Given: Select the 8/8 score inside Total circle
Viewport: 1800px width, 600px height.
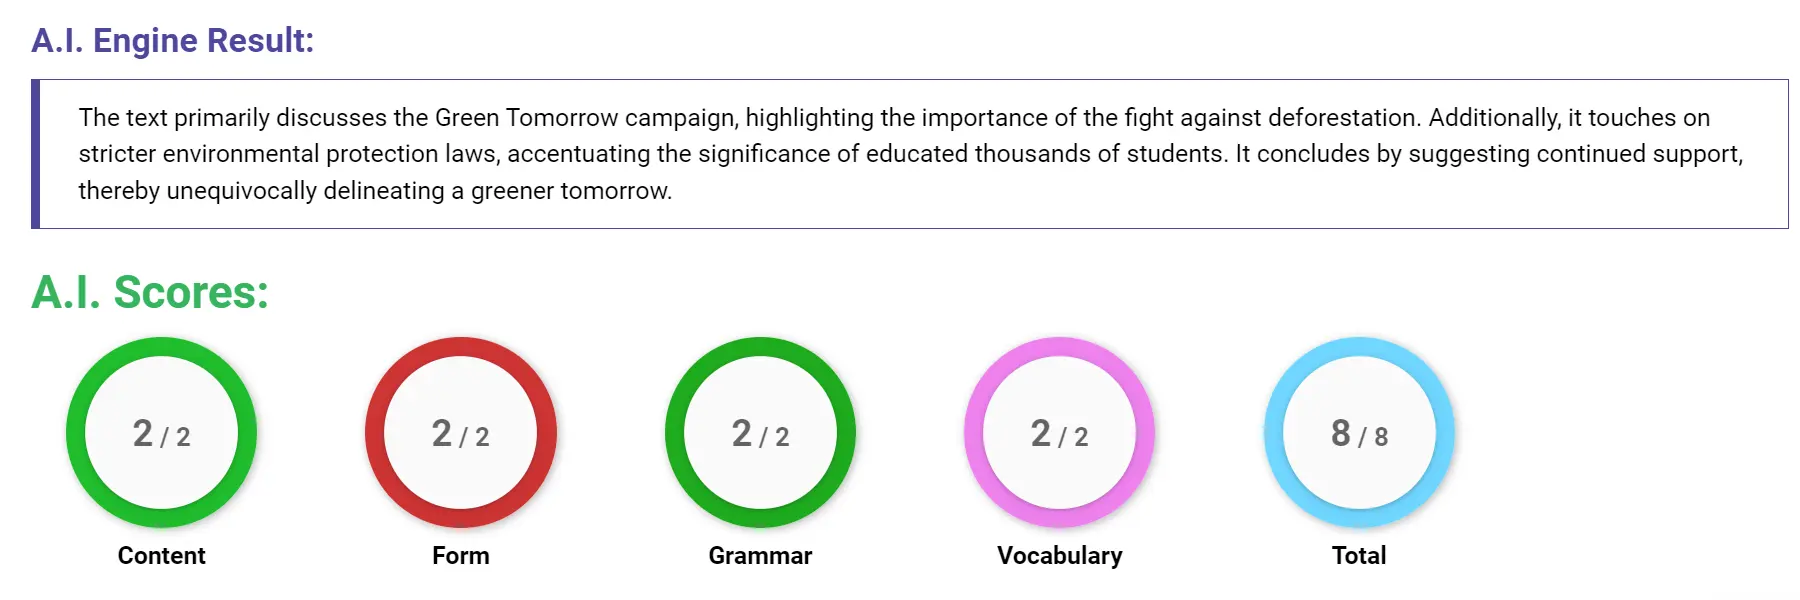Looking at the screenshot, I should click(1357, 432).
